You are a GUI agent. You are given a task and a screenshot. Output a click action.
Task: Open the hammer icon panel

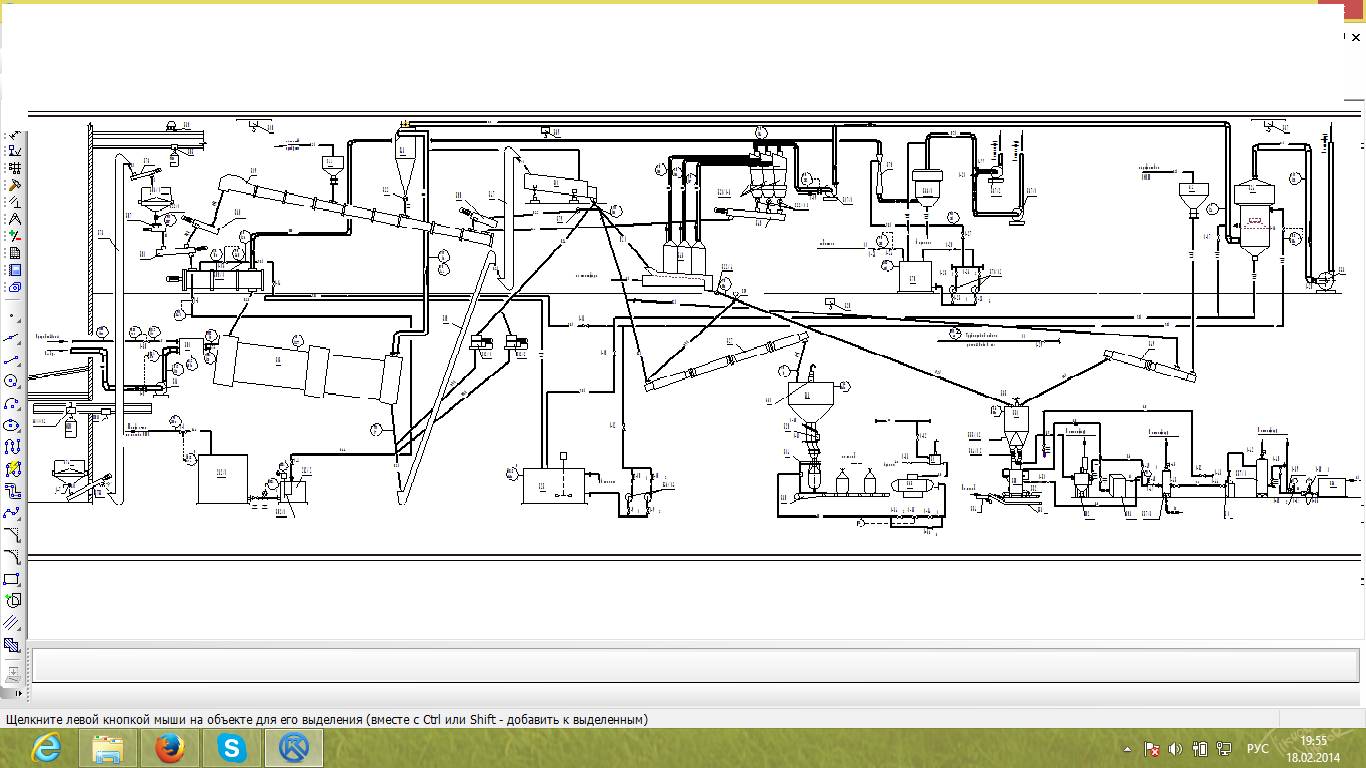point(15,184)
